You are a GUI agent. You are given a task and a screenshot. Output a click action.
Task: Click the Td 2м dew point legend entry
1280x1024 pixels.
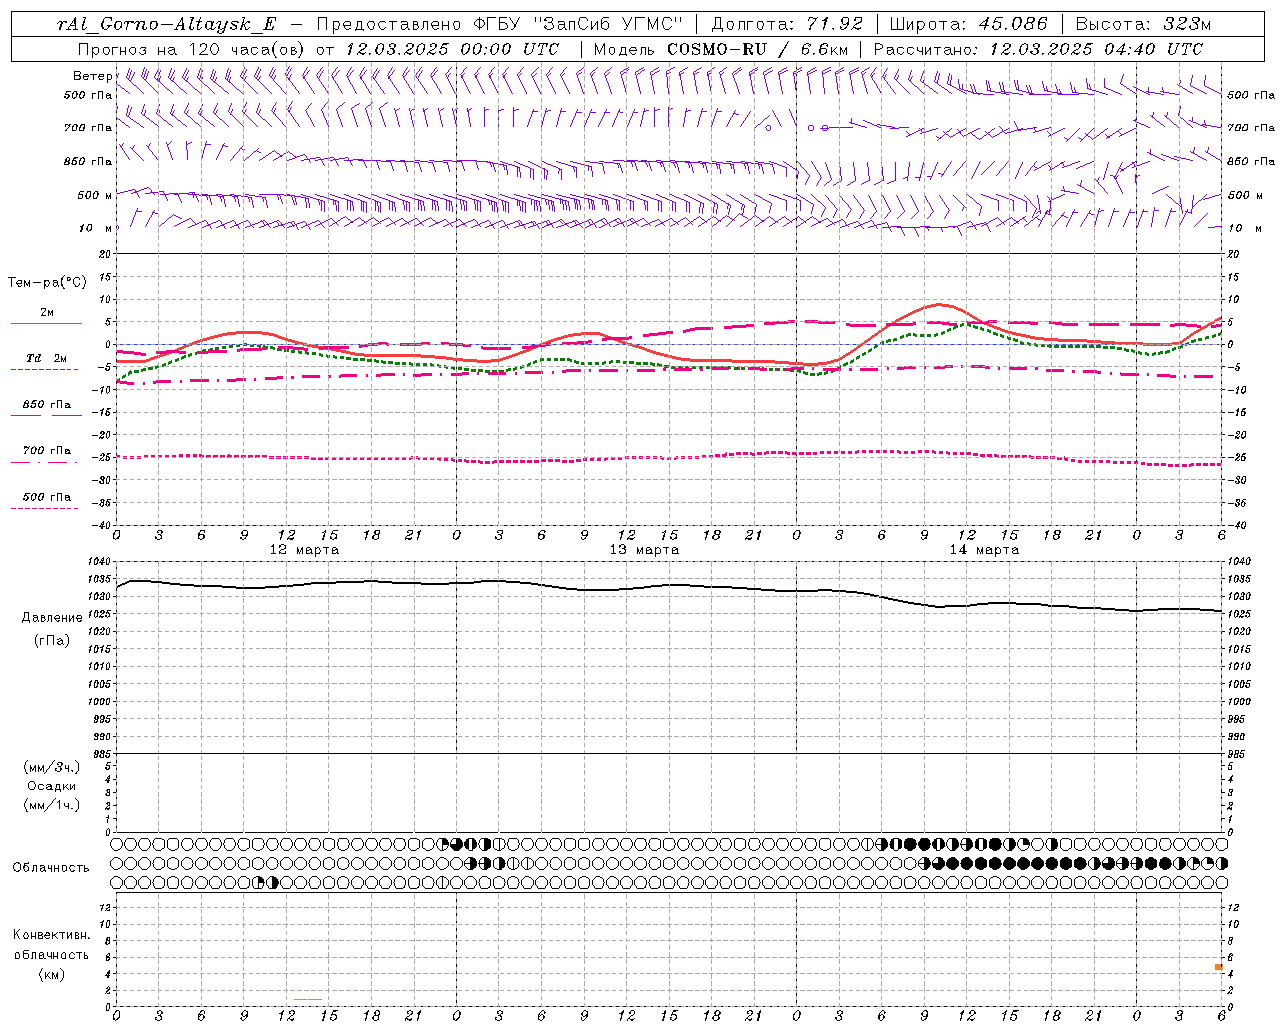pyautogui.click(x=46, y=358)
